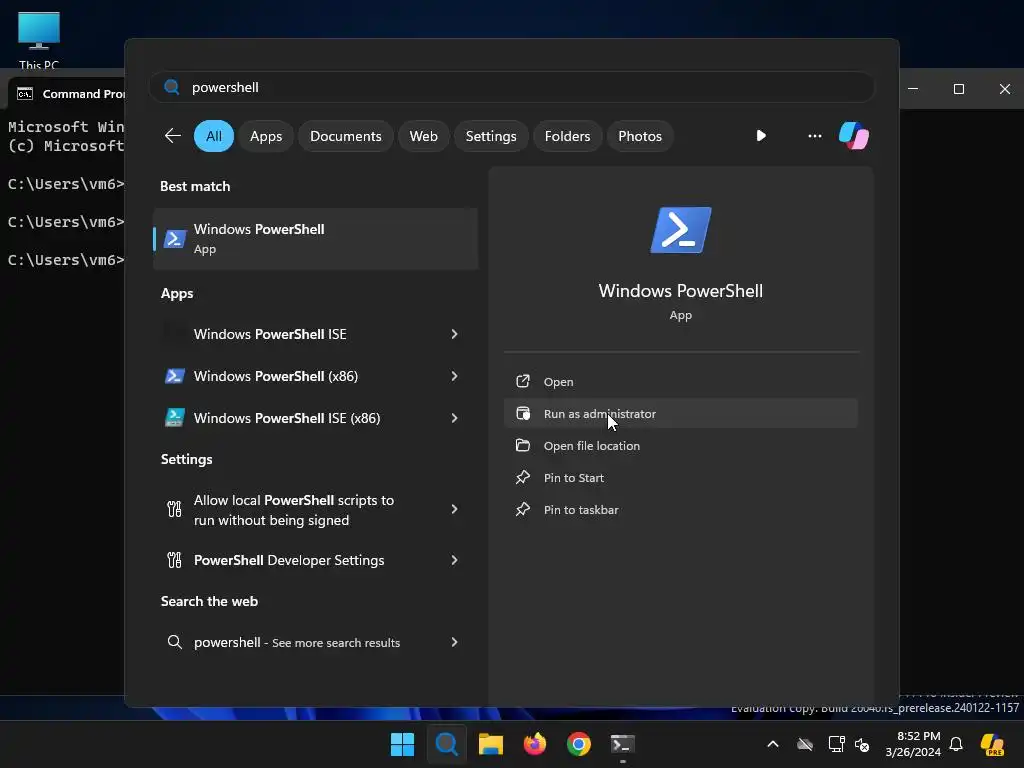1024x768 pixels.
Task: Switch to the Apps filter tab
Action: [x=266, y=136]
